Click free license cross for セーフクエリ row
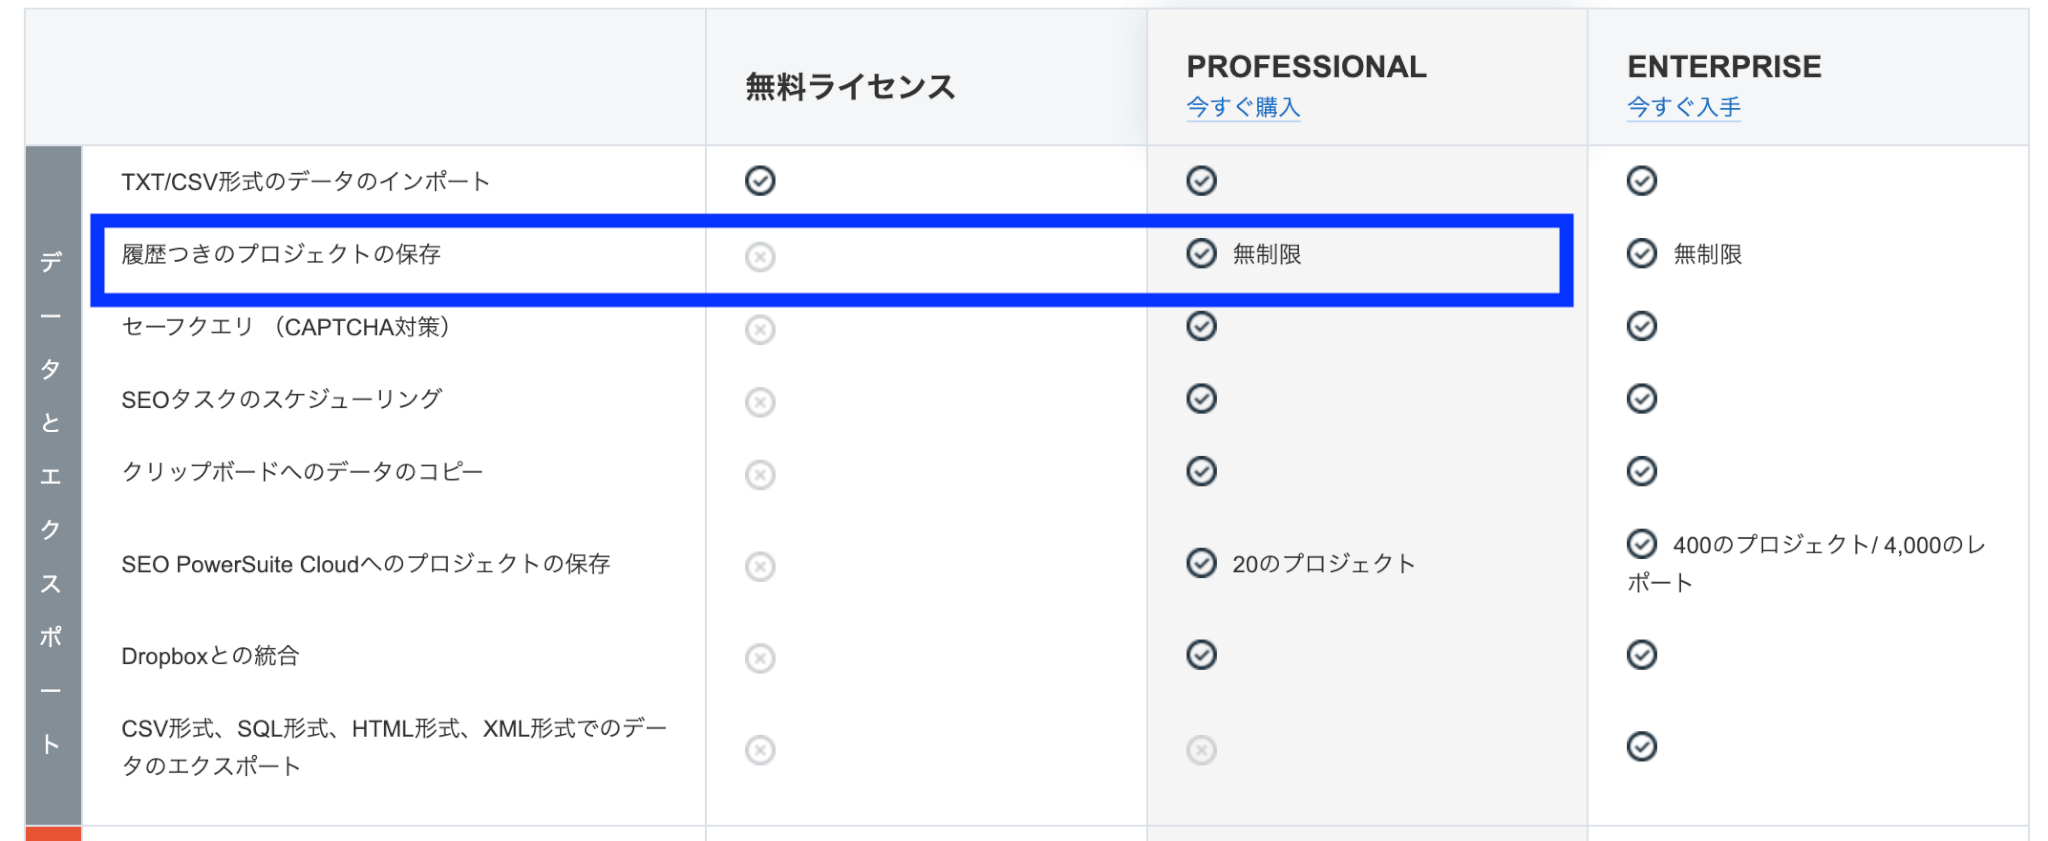The width and height of the screenshot is (2048, 841). click(760, 329)
